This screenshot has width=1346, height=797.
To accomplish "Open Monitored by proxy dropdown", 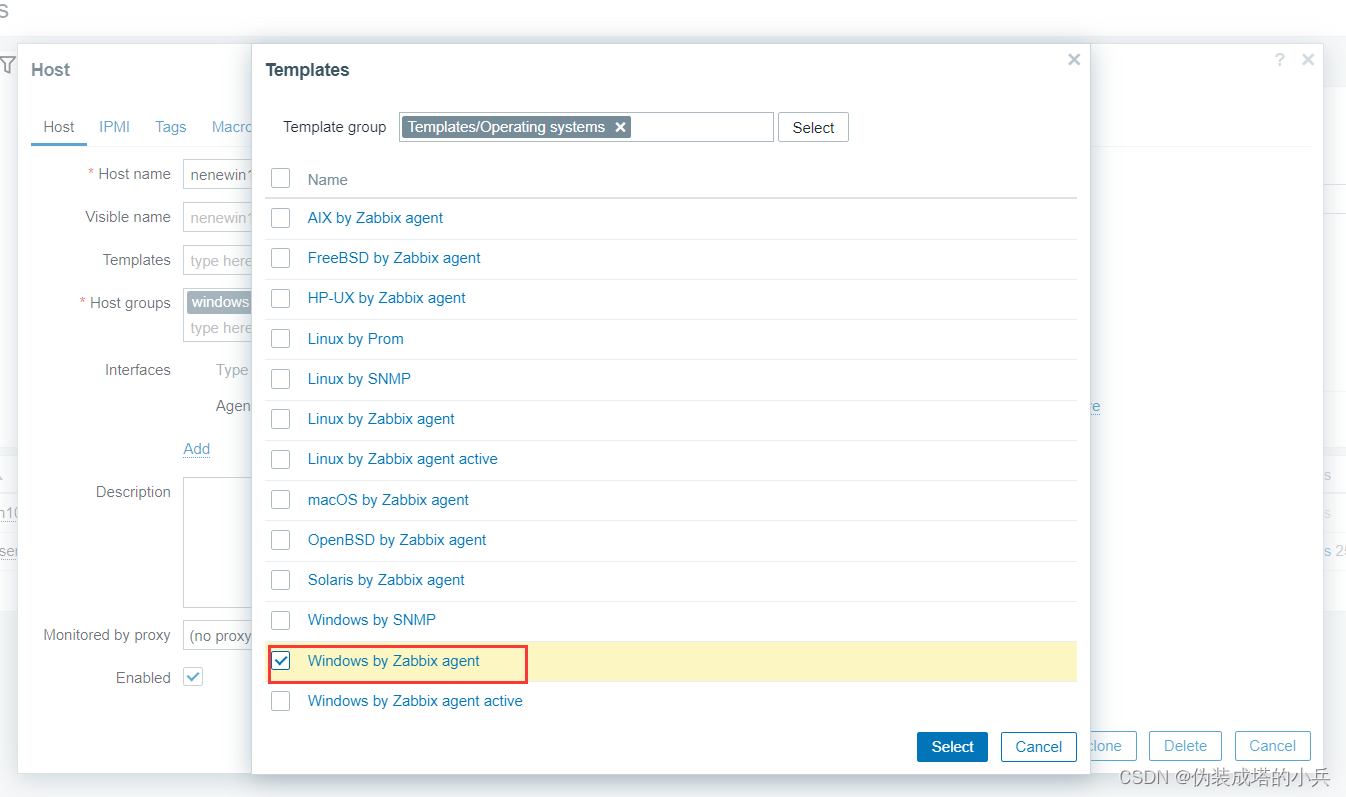I will (x=217, y=635).
